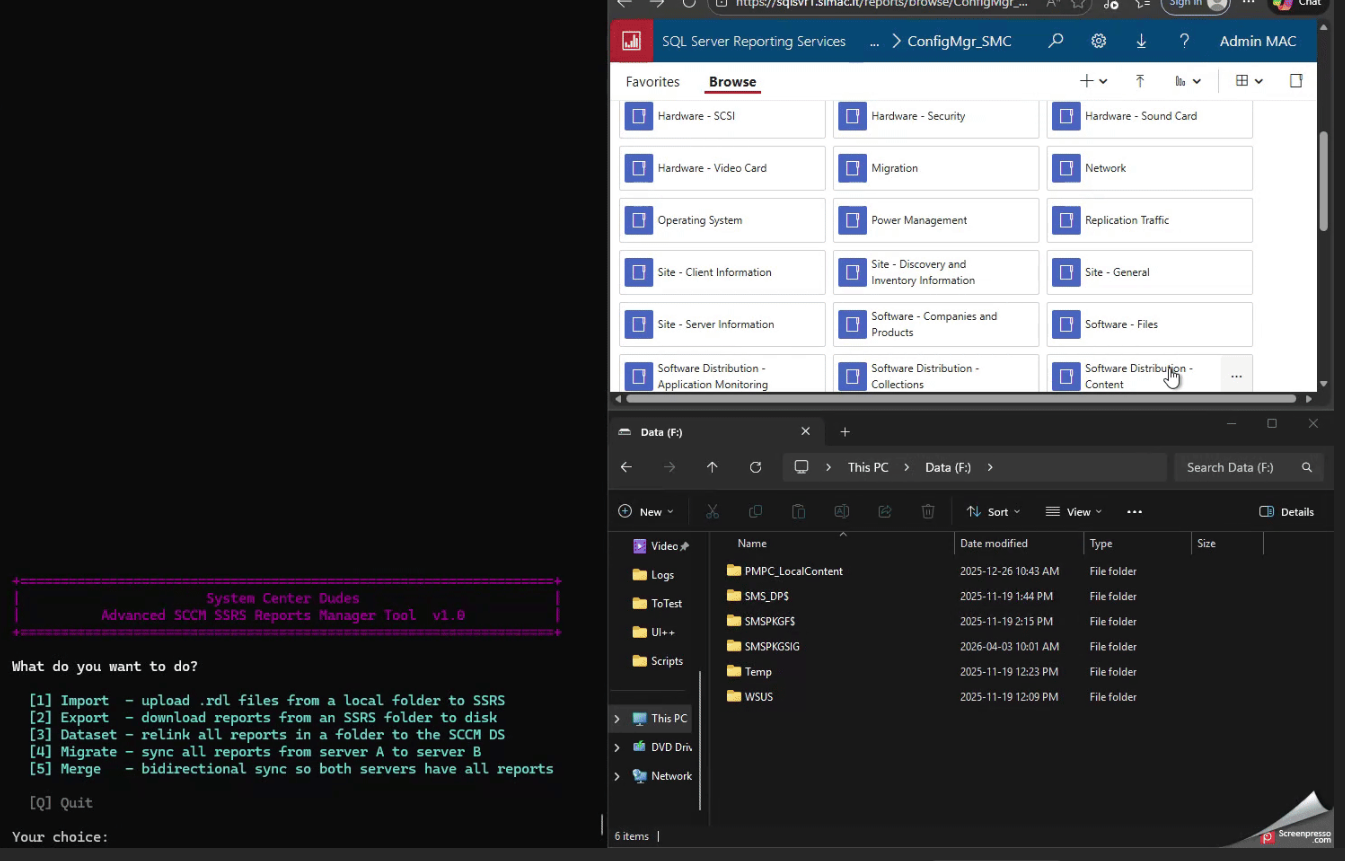Open the Sort dropdown in File Explorer

tap(993, 511)
